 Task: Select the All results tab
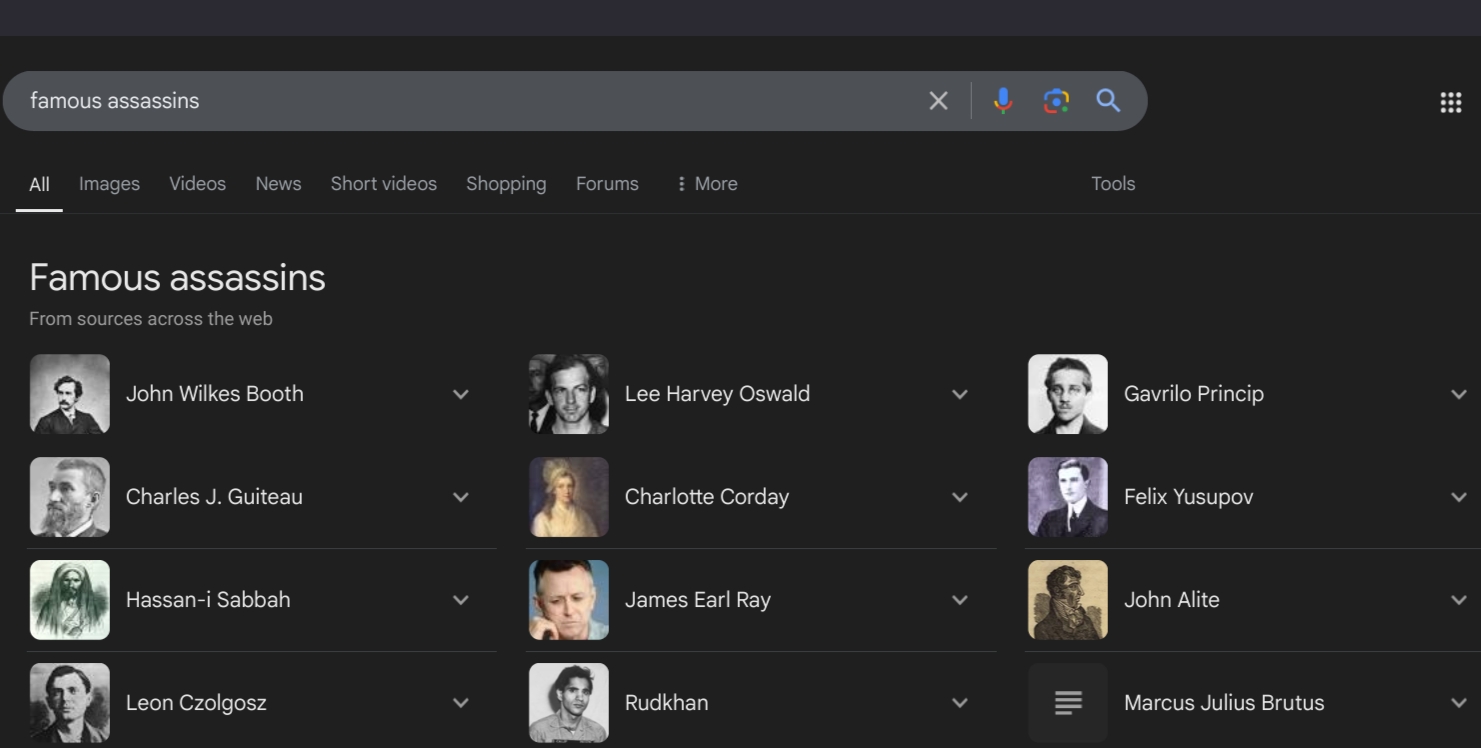click(x=39, y=184)
